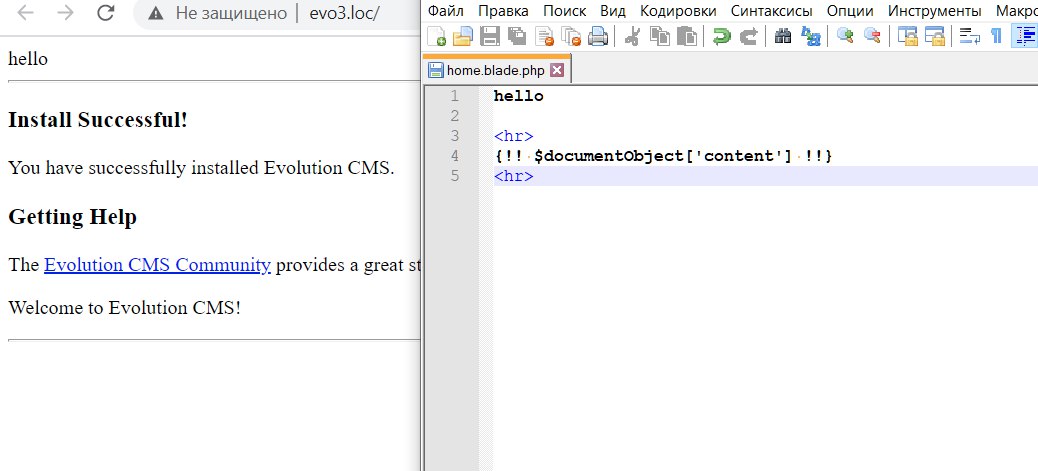Toggle synchronized horizontal scrolling
The width and height of the screenshot is (1038, 471).
pyautogui.click(x=934, y=36)
